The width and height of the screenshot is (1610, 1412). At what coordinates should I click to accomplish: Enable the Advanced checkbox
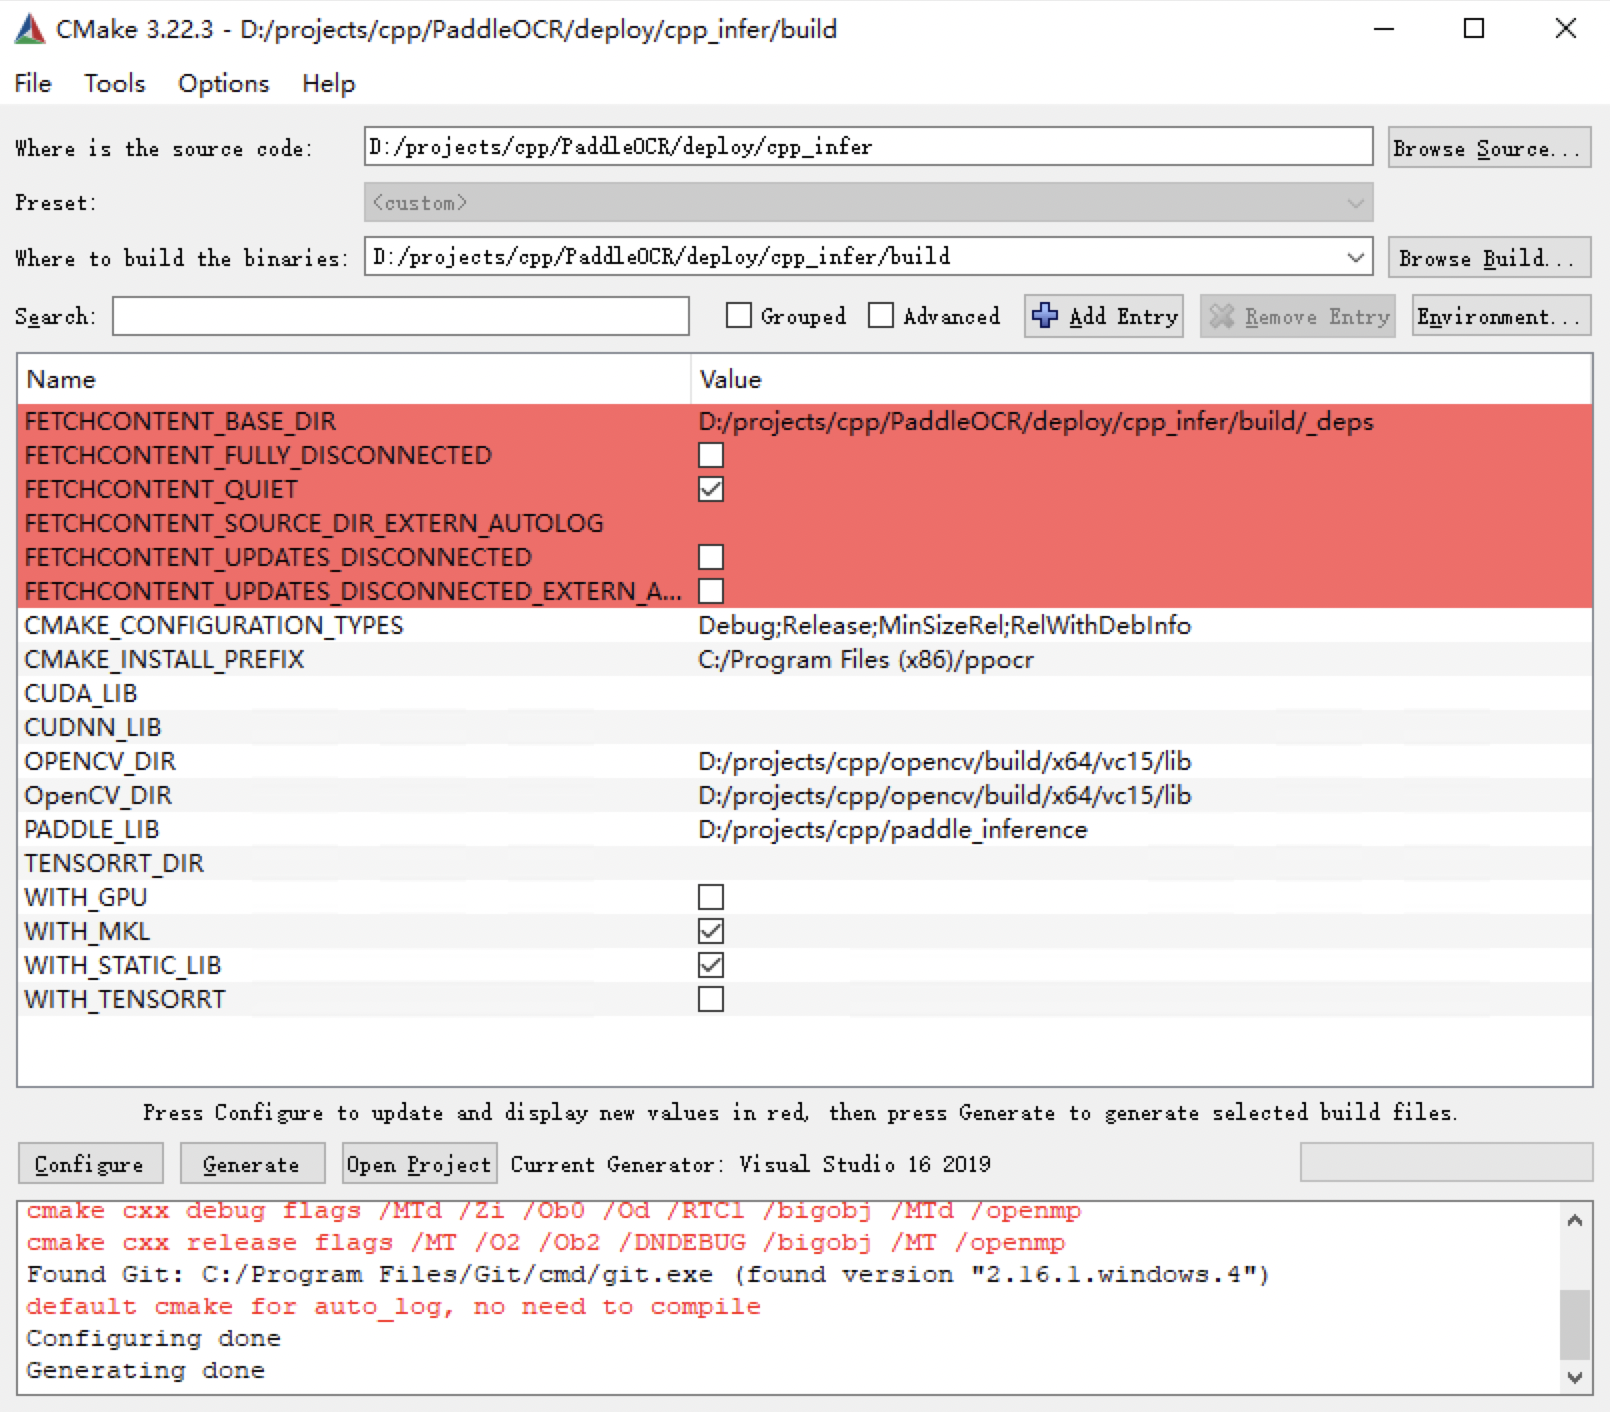click(x=881, y=316)
